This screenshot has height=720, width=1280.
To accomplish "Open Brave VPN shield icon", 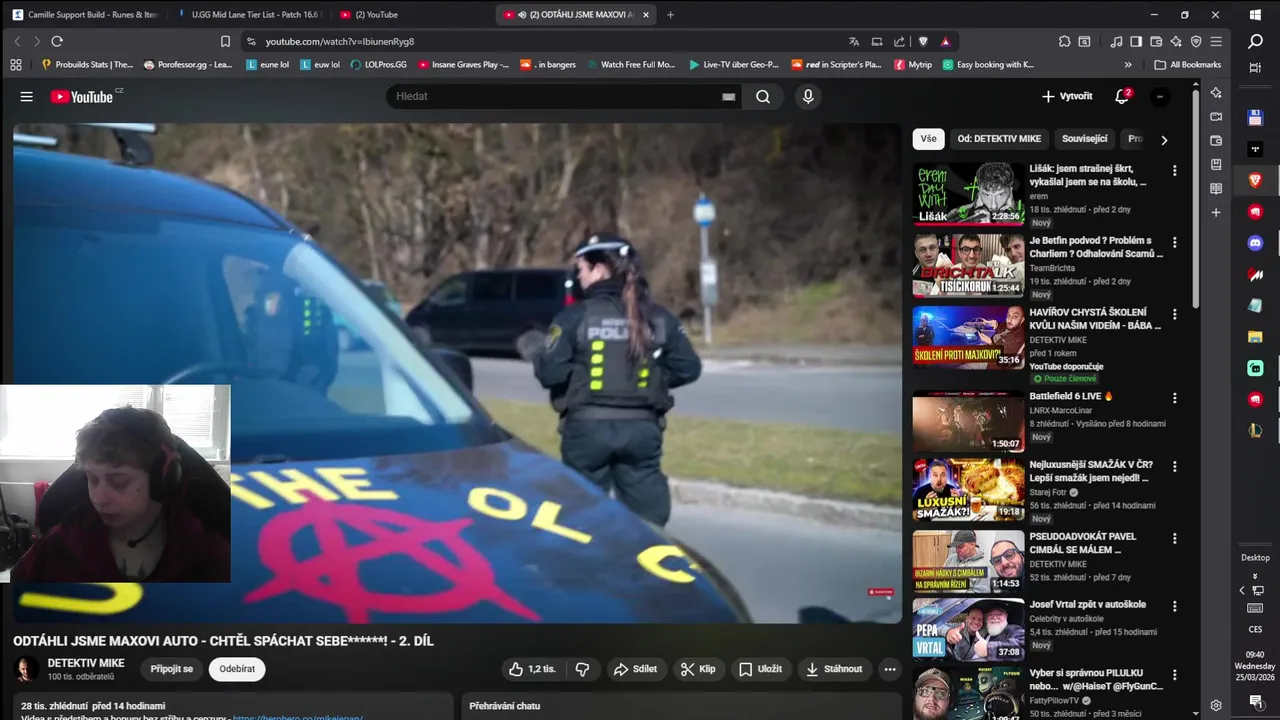I will click(1196, 41).
